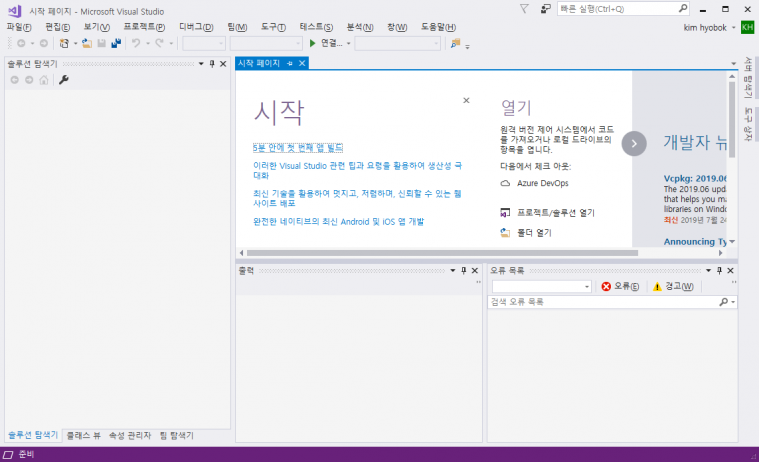Open the Edit menu

pos(58,27)
